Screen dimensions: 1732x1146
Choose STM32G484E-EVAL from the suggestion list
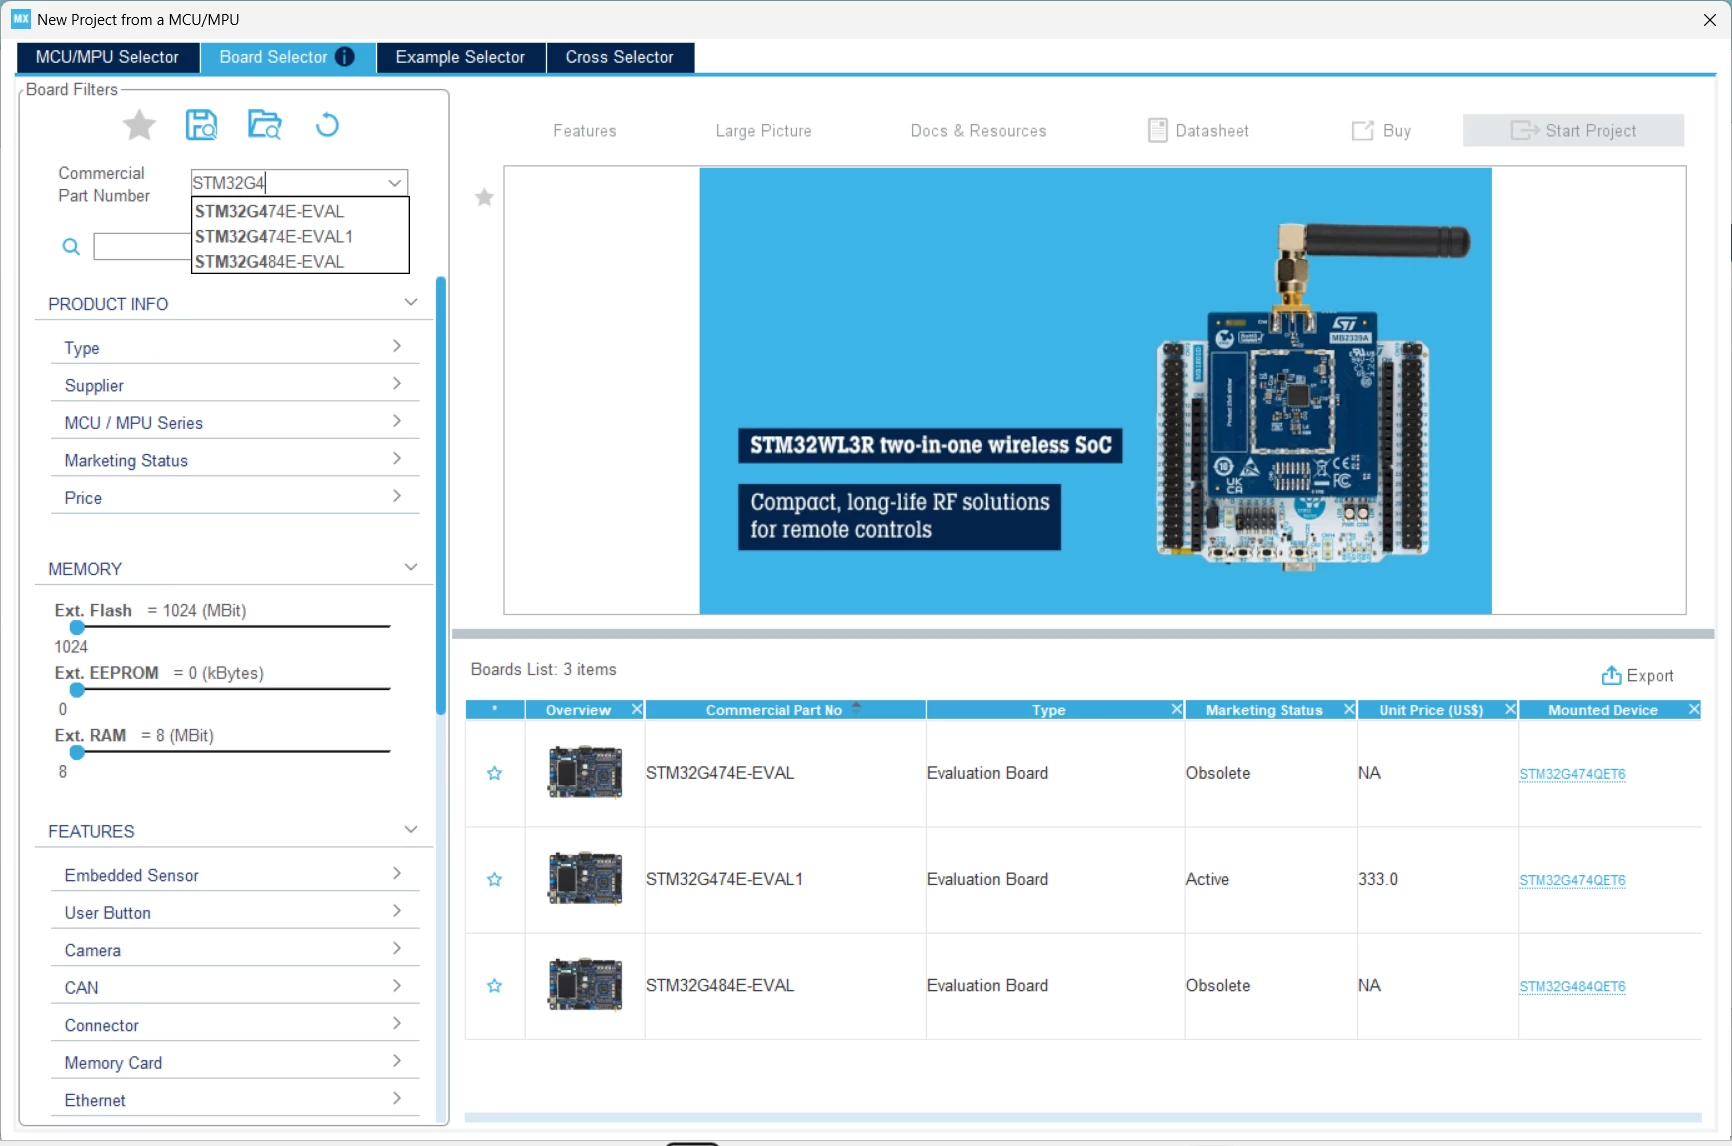300,261
